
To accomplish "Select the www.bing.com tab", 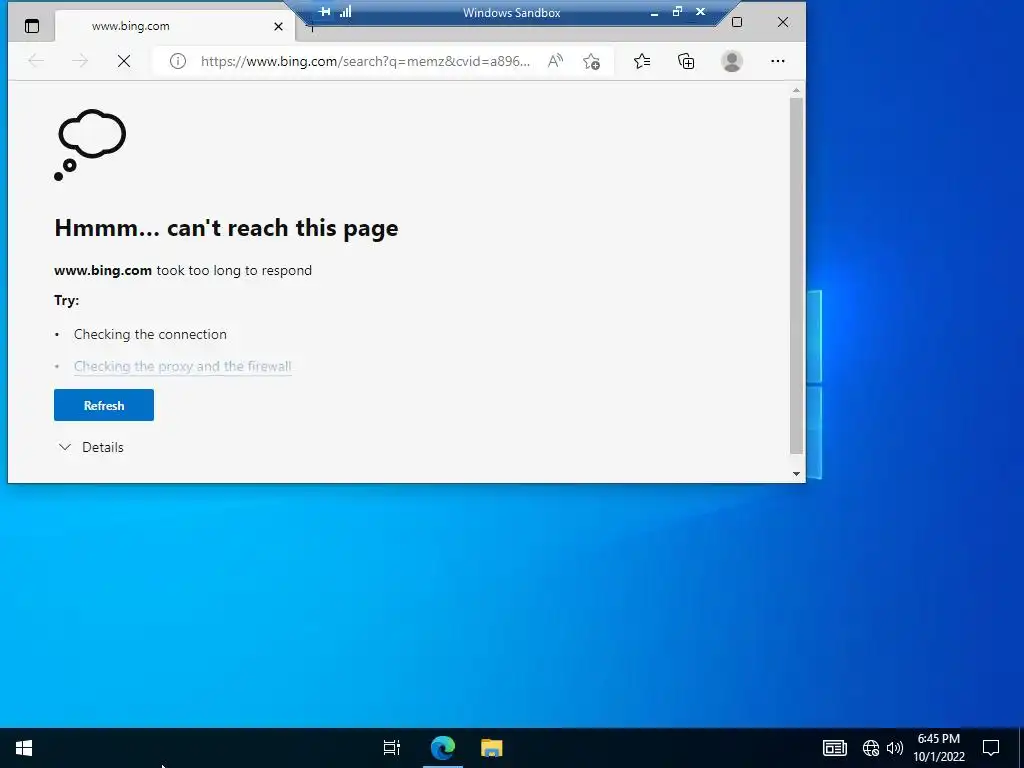I will pos(175,26).
